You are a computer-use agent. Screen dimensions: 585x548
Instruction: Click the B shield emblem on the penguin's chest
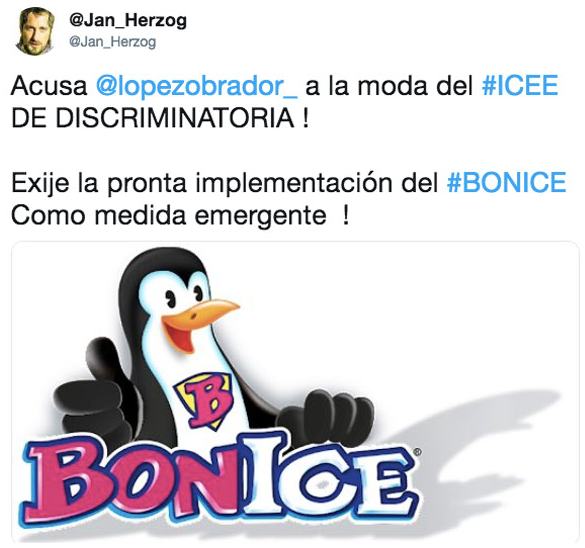203,400
